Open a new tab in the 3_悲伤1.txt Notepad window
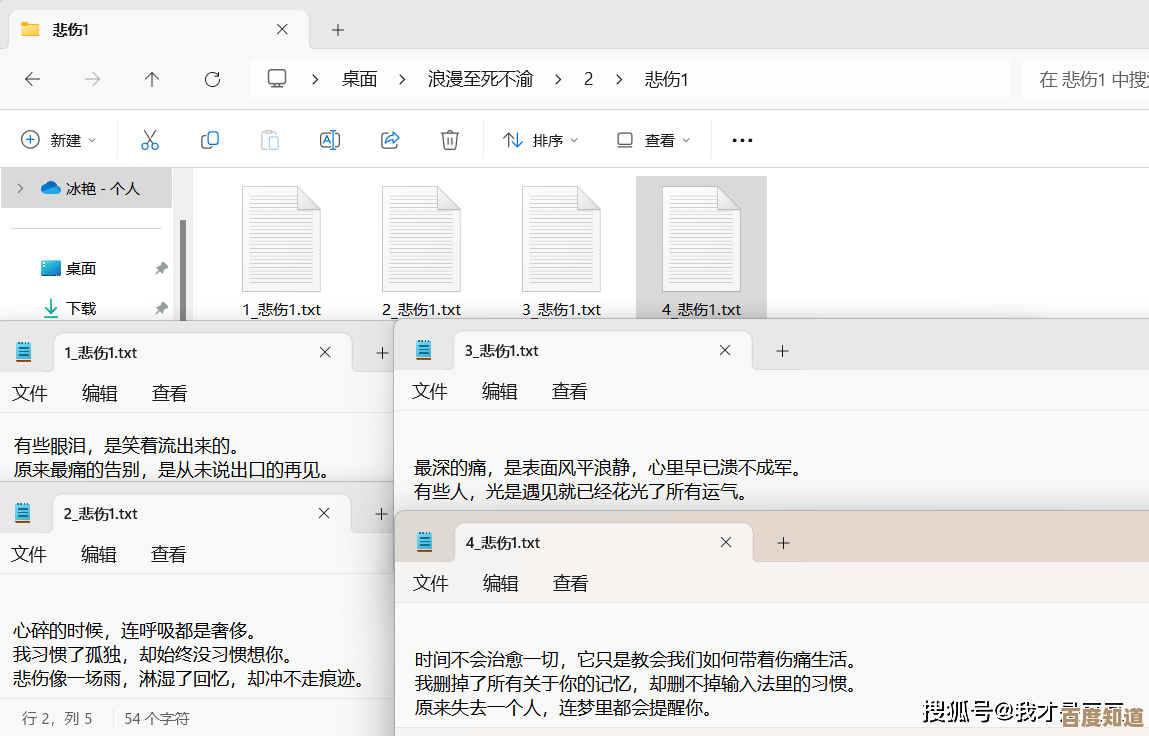The height and width of the screenshot is (736, 1149). pyautogui.click(x=782, y=350)
